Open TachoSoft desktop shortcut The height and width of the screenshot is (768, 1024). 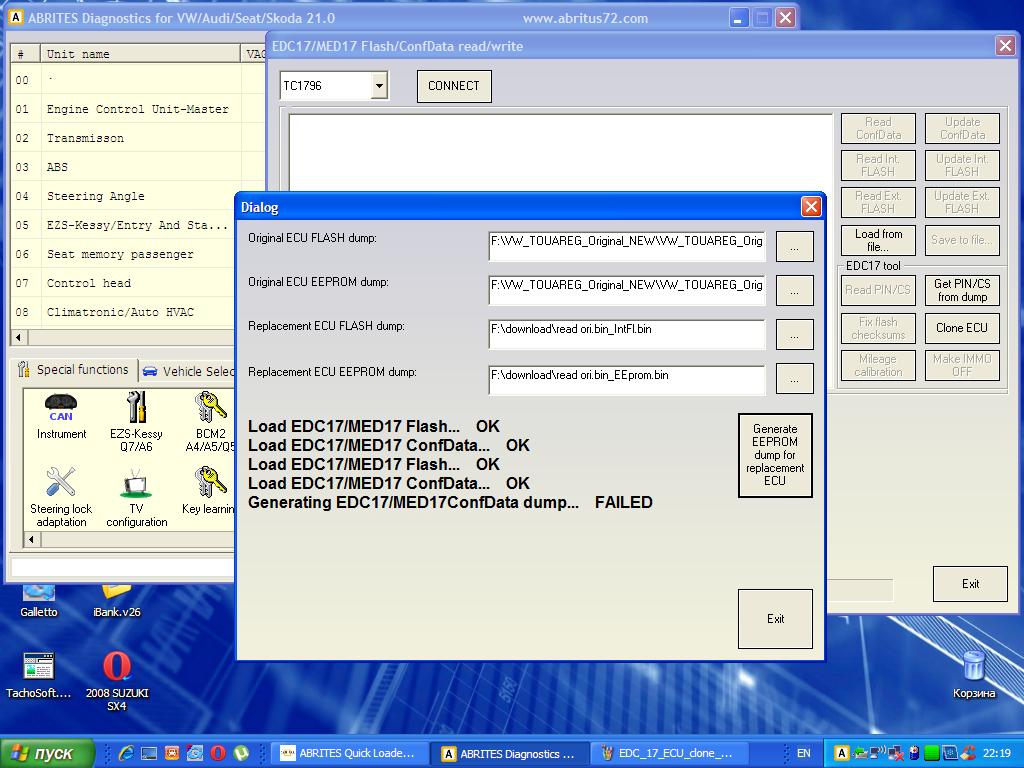(38, 675)
